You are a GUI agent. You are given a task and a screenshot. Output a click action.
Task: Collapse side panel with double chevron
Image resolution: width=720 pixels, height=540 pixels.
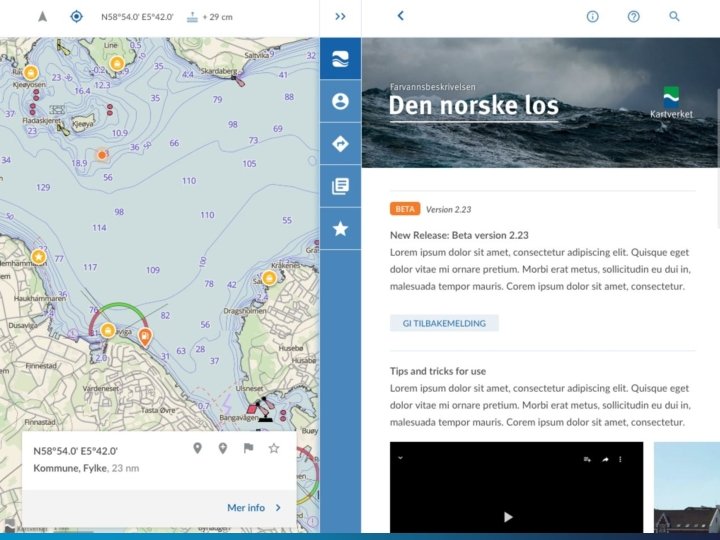(x=340, y=17)
